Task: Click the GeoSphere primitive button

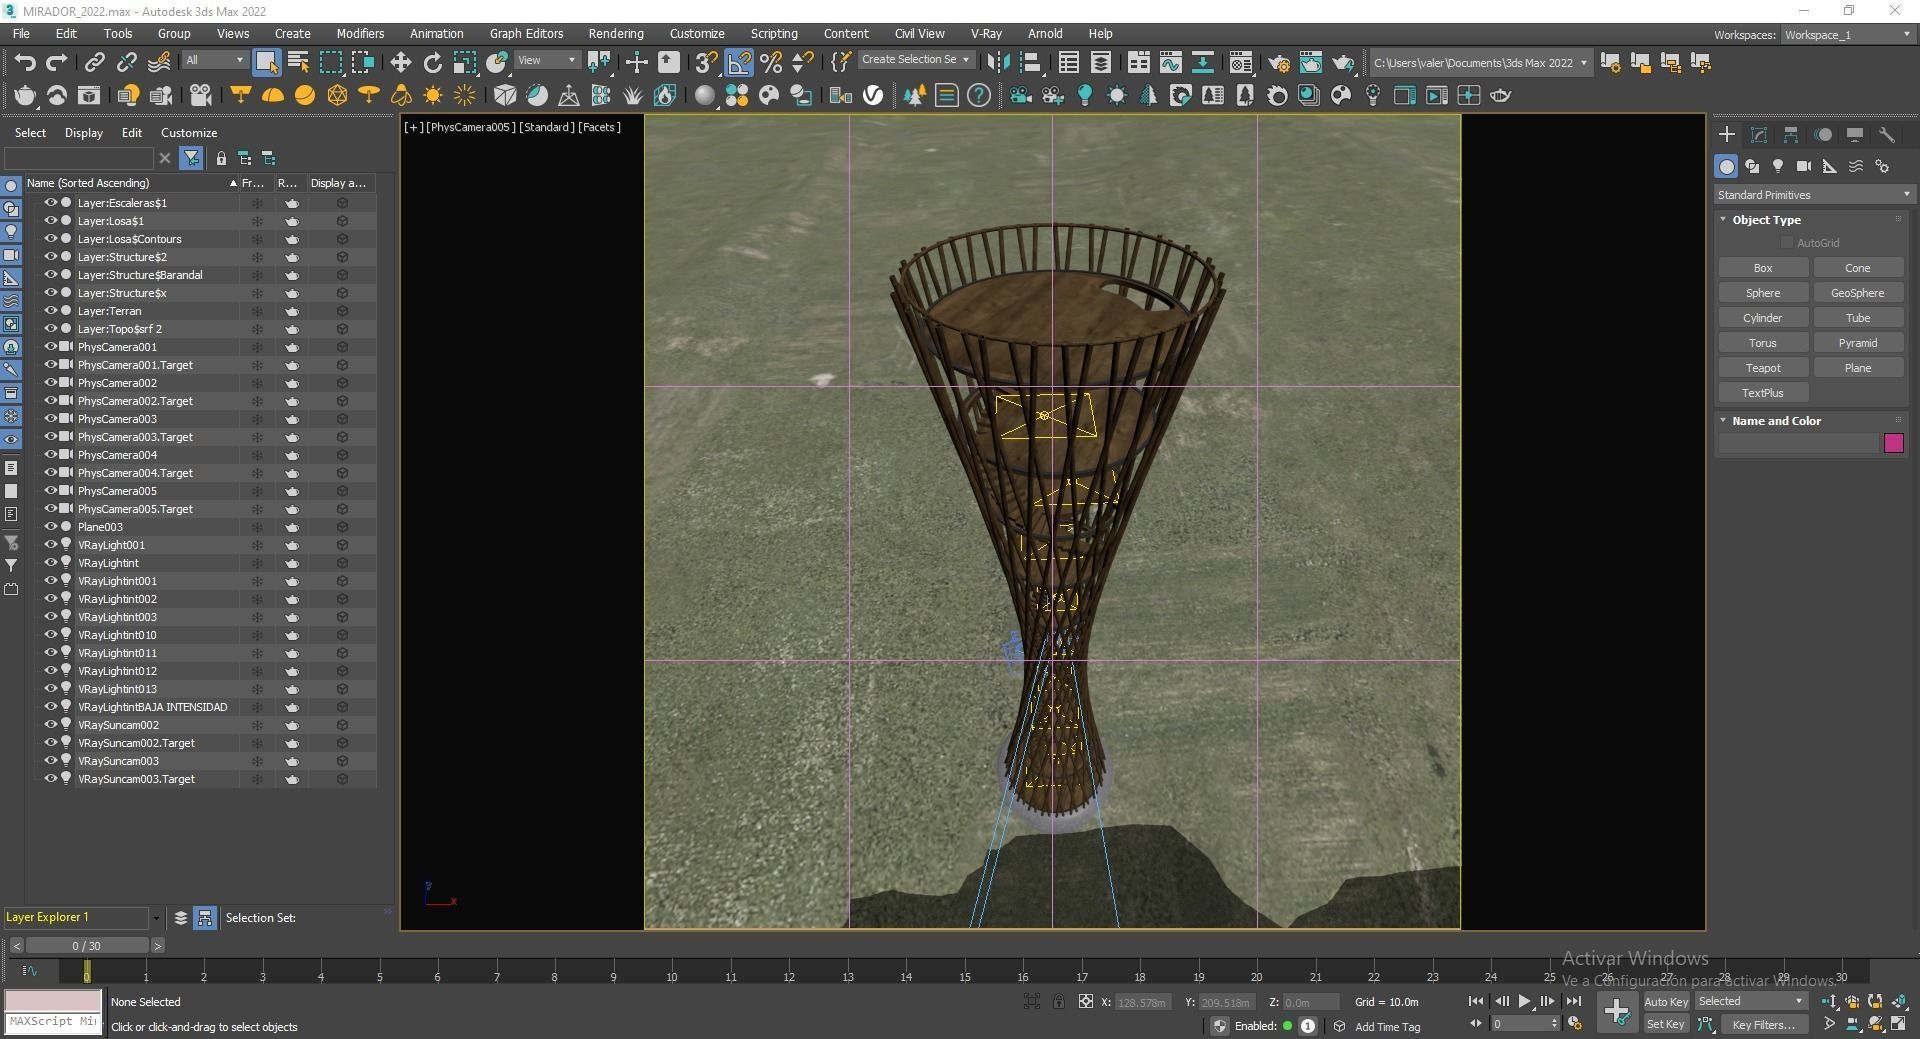Action: click(1857, 293)
